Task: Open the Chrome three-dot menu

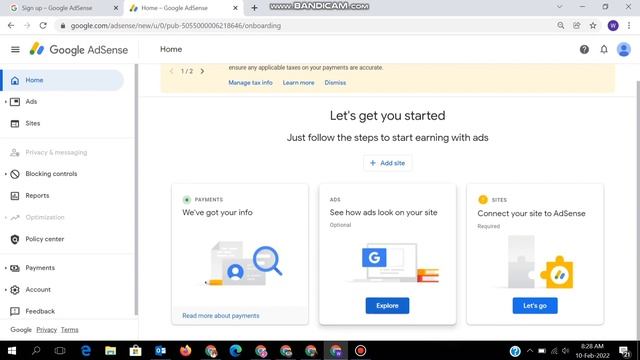Action: pos(629,25)
